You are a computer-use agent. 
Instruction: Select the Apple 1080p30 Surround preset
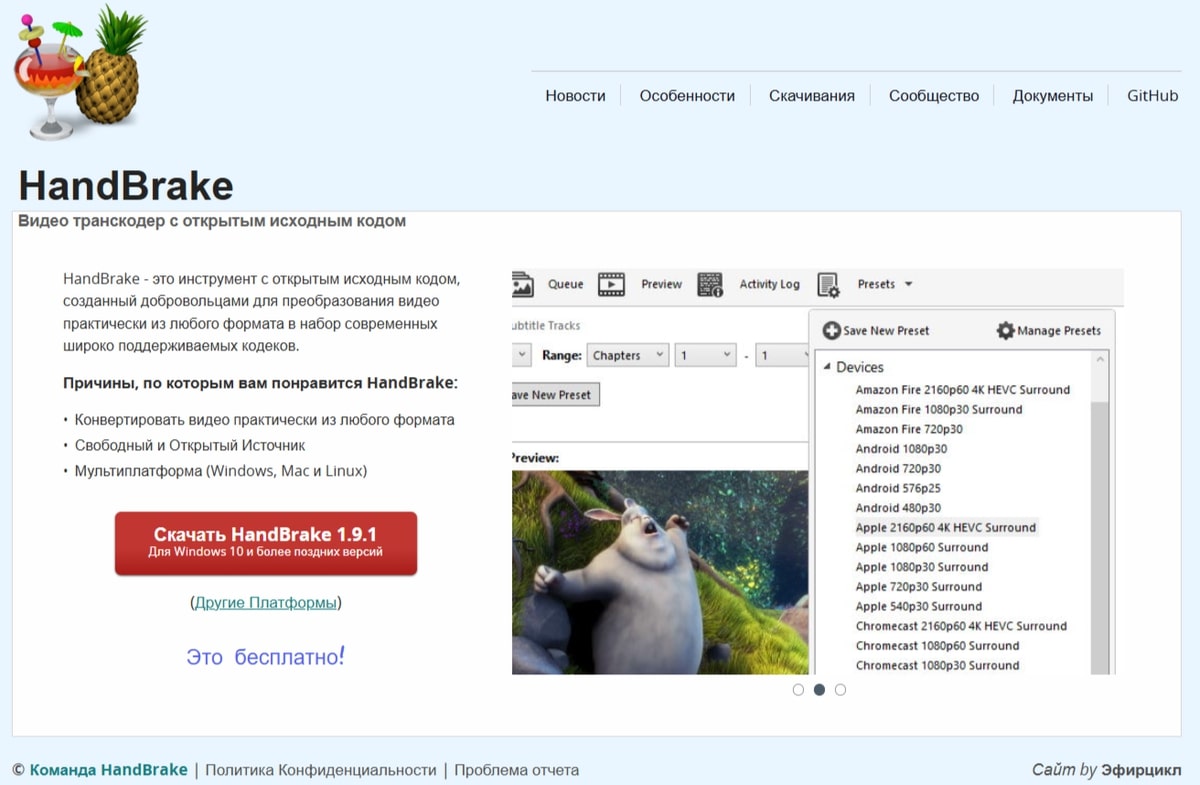pyautogui.click(x=922, y=567)
